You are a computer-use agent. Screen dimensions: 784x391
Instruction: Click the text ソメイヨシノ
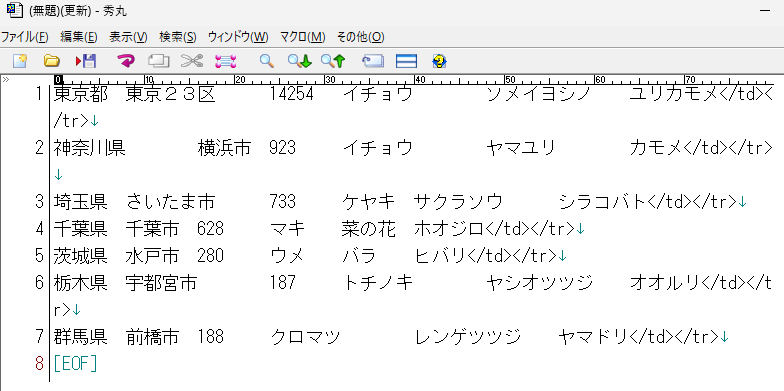539,94
